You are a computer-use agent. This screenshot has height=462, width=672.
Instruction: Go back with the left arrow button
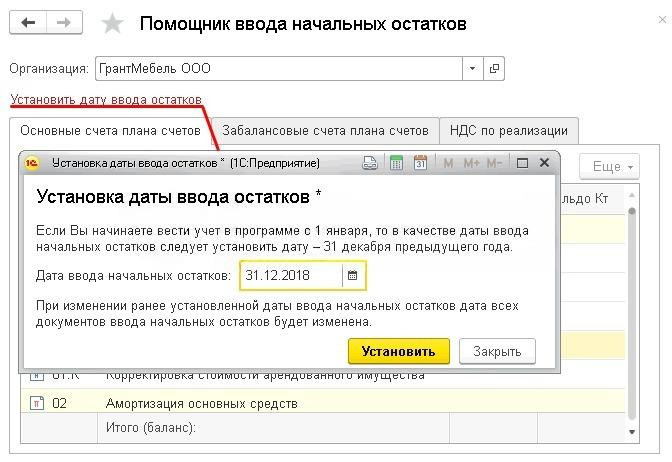coord(28,22)
